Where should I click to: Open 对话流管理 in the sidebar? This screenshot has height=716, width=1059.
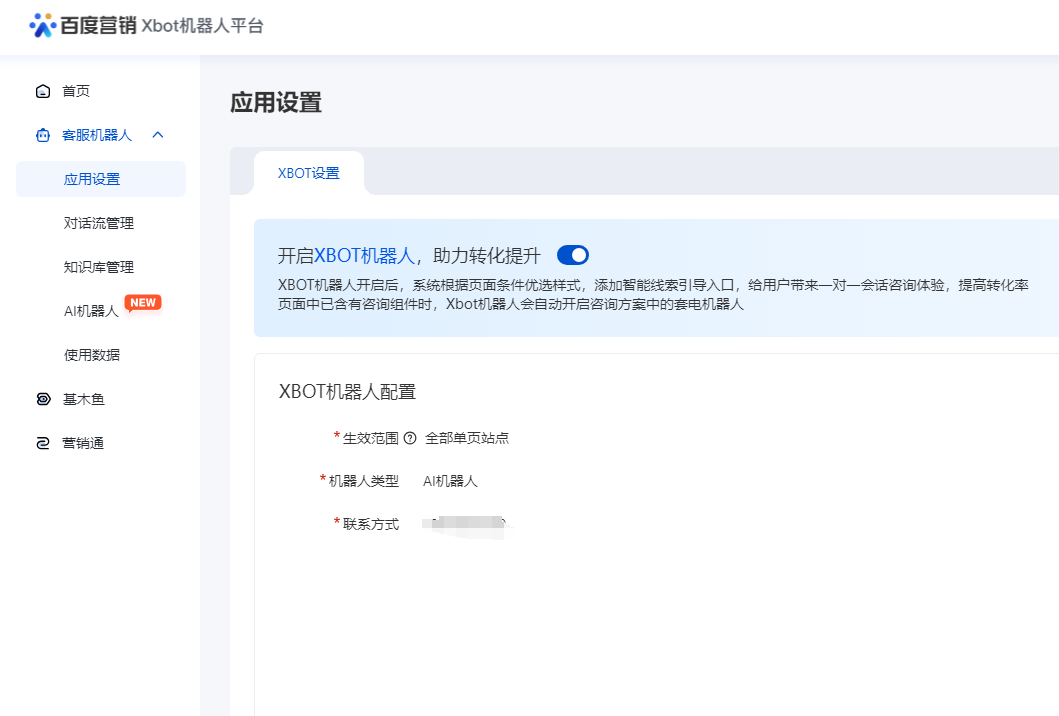(x=99, y=223)
